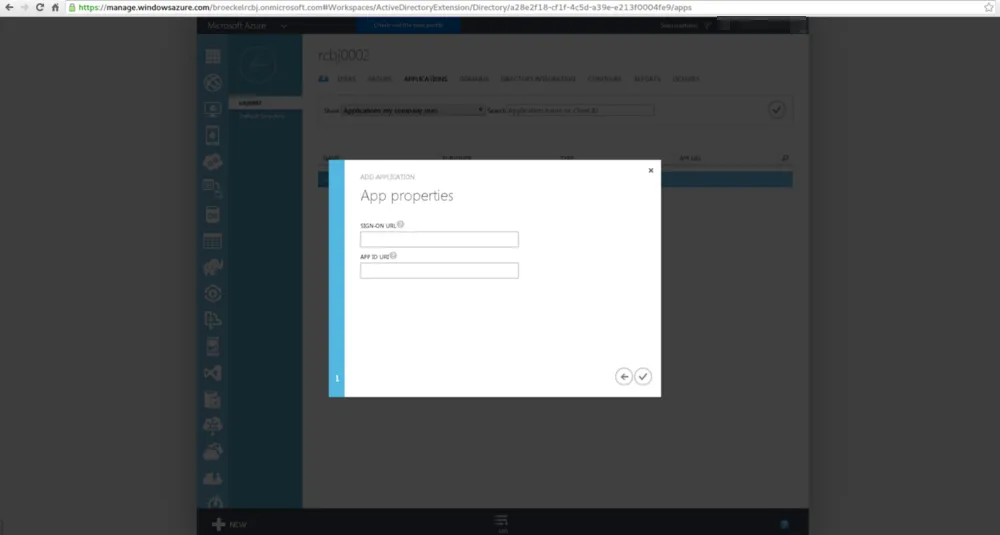Click the large back arrow circle in navigation pane
The height and width of the screenshot is (535, 1000).
258,66
